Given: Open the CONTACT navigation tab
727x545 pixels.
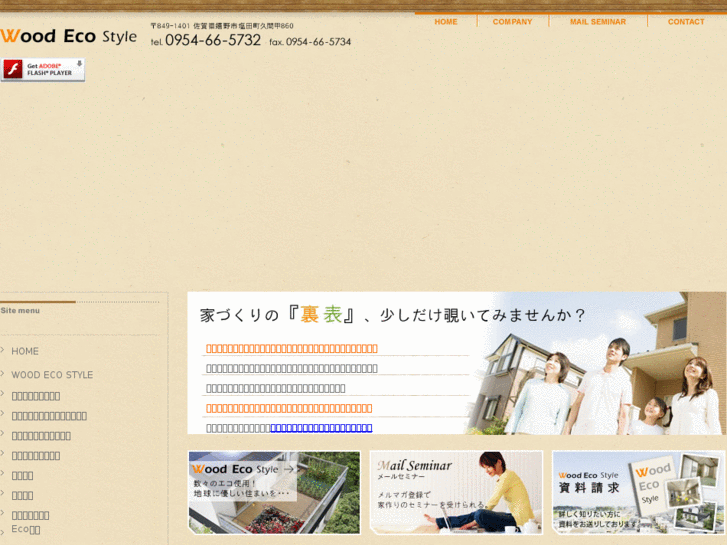Looking at the screenshot, I should coord(686,22).
